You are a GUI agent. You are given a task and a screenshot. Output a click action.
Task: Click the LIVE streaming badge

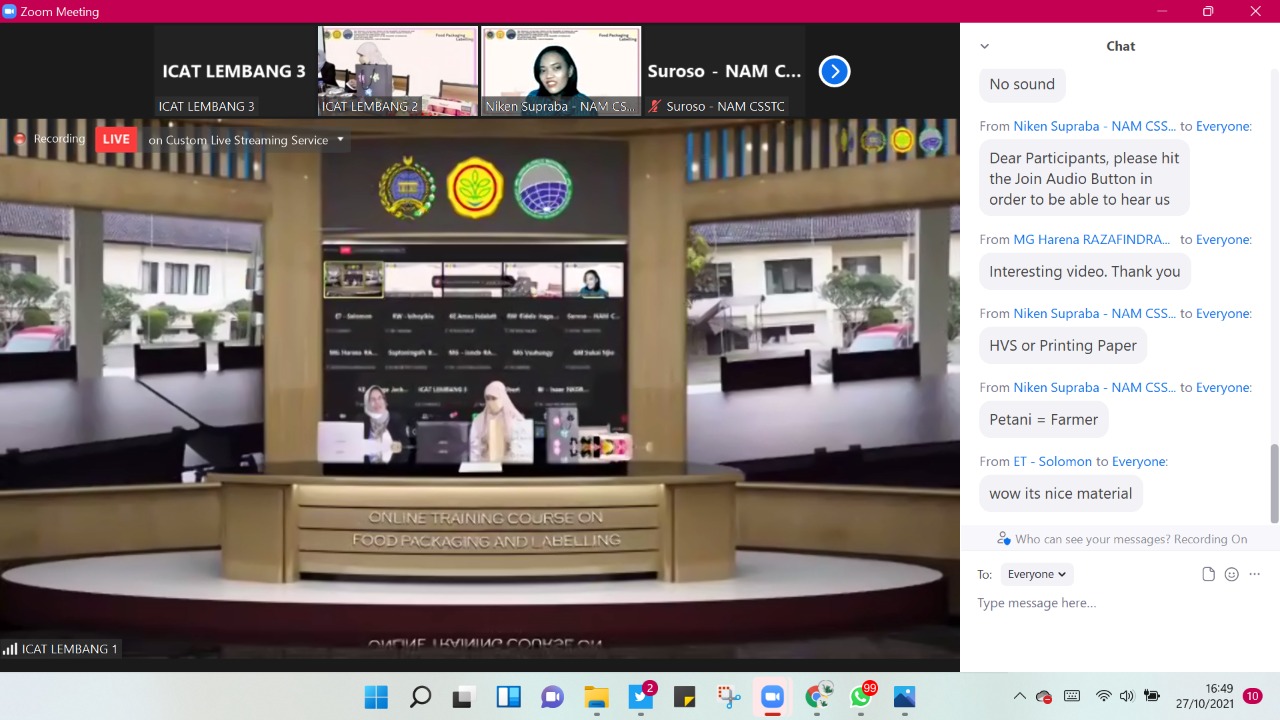[x=116, y=139]
